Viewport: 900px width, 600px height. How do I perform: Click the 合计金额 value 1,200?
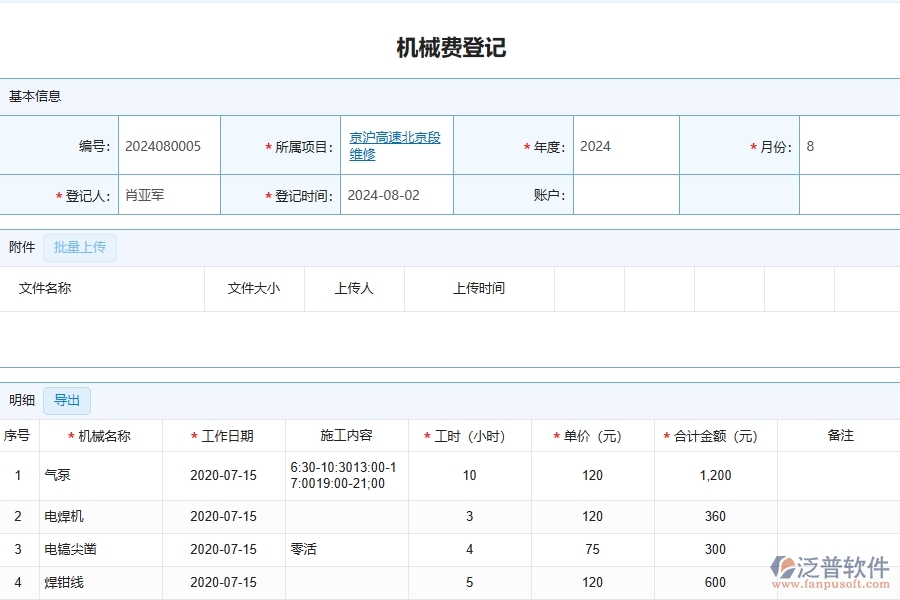click(714, 475)
